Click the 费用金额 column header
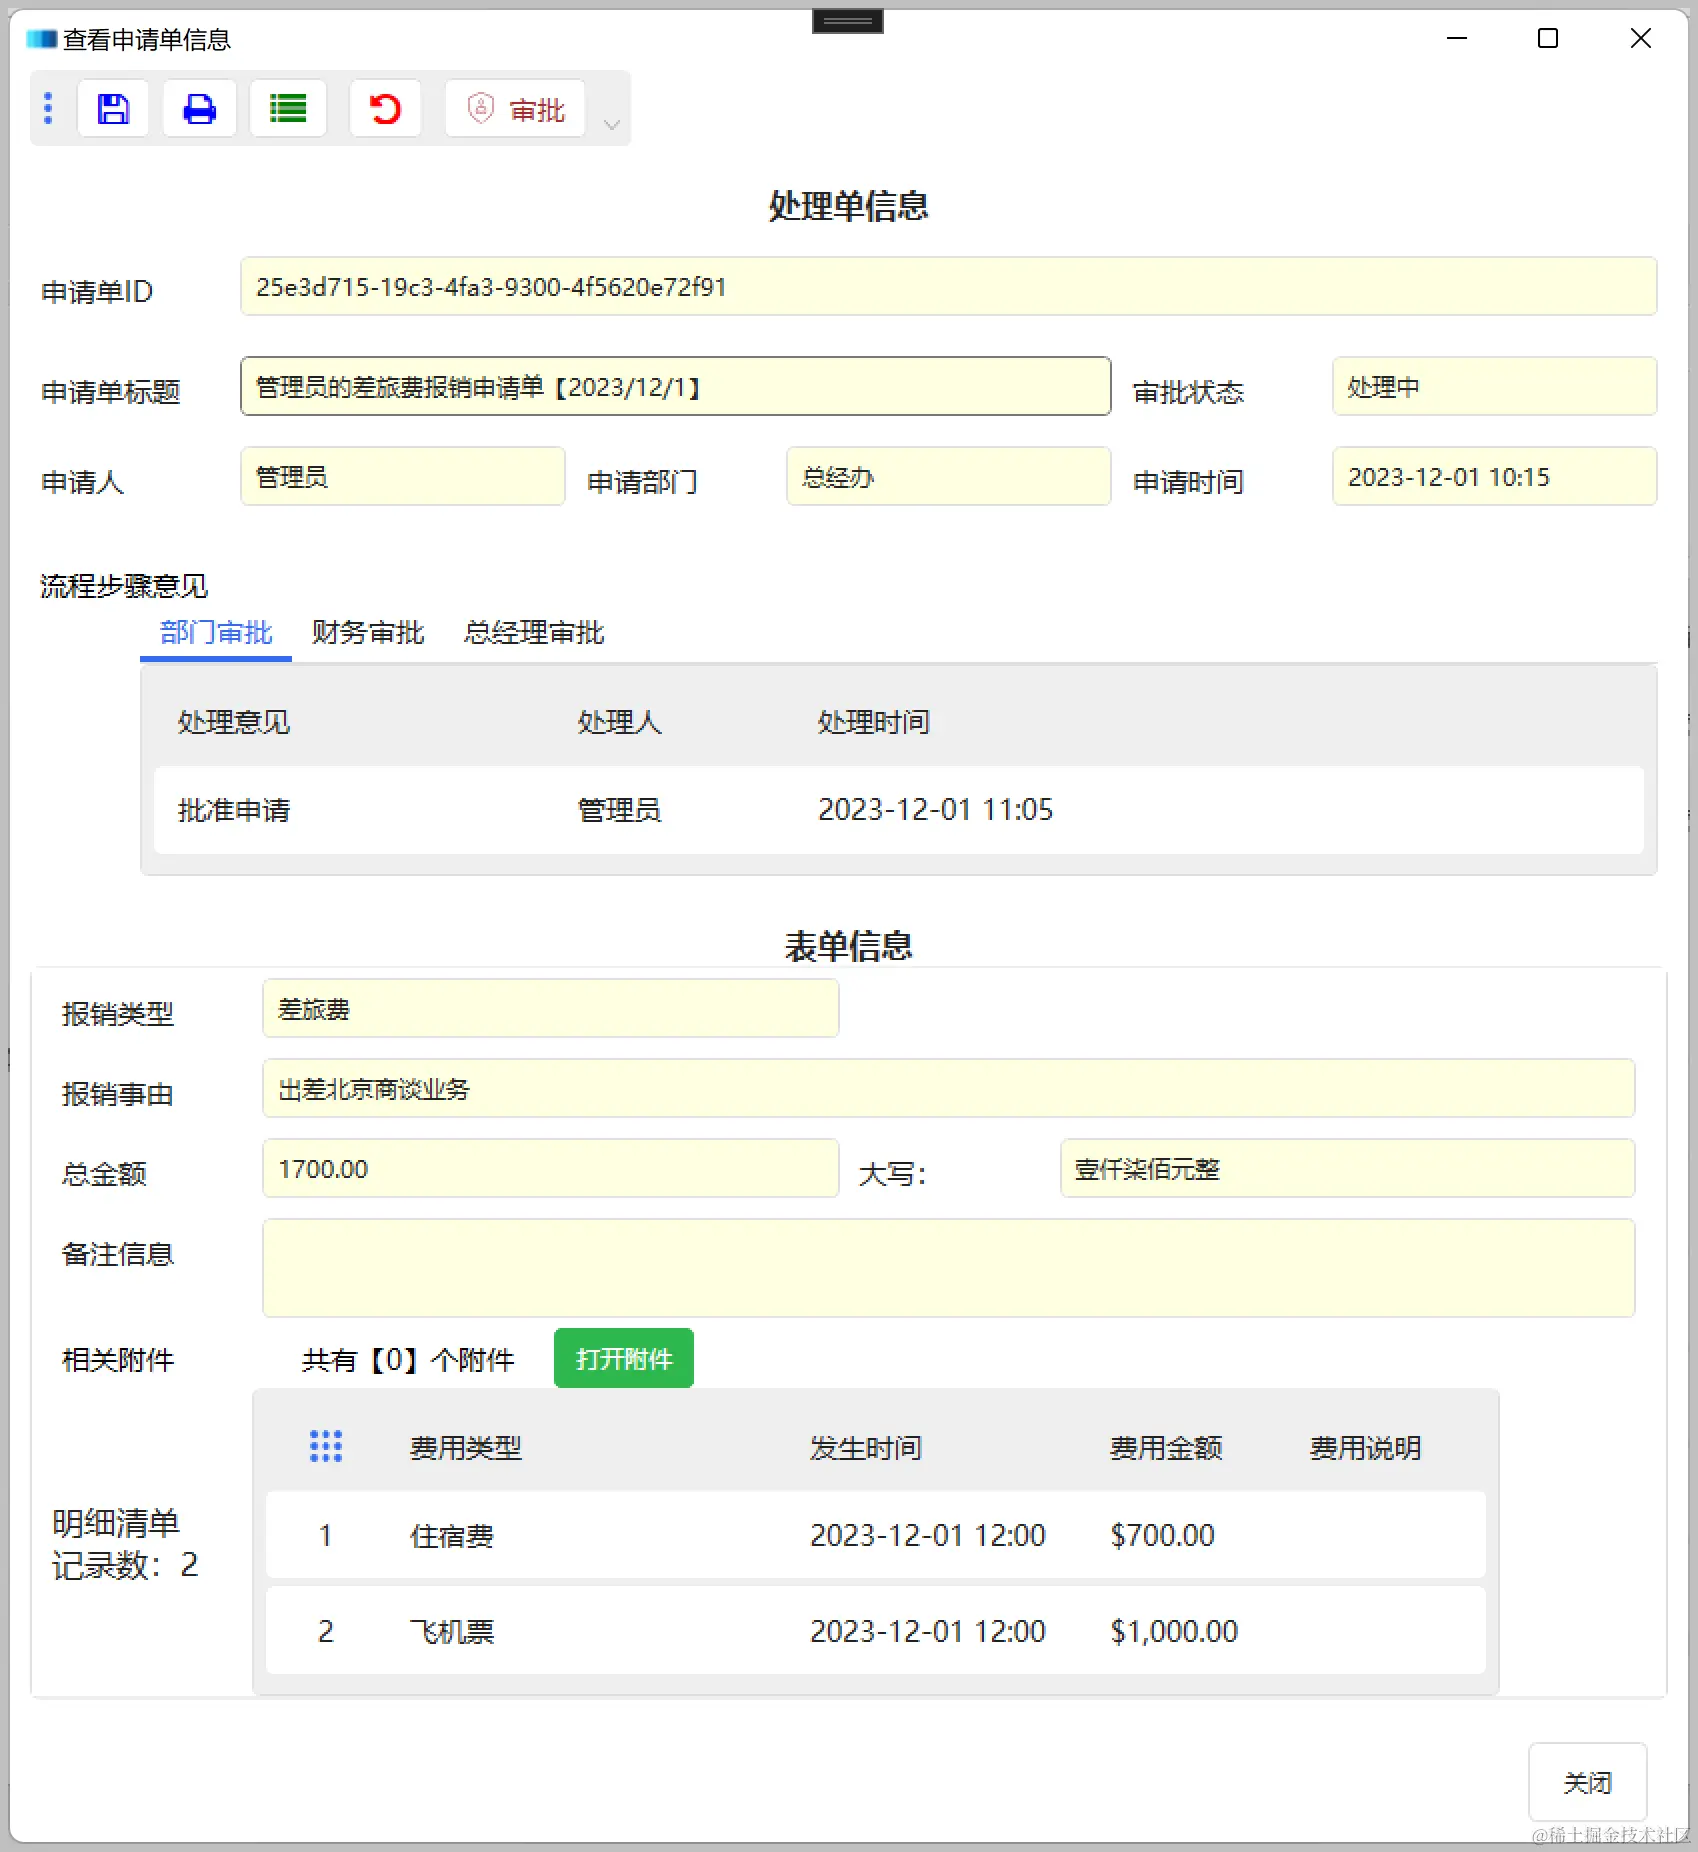The image size is (1698, 1852). tap(1166, 1447)
